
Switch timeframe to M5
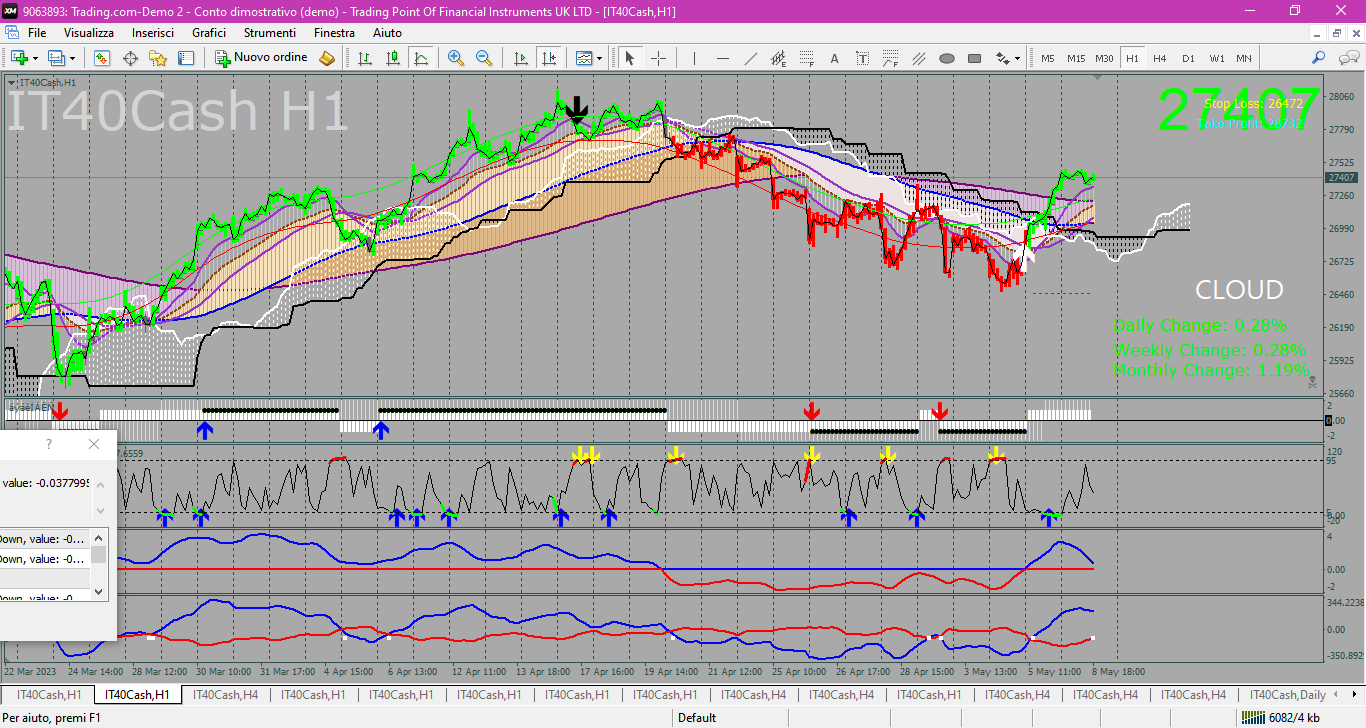[1048, 58]
